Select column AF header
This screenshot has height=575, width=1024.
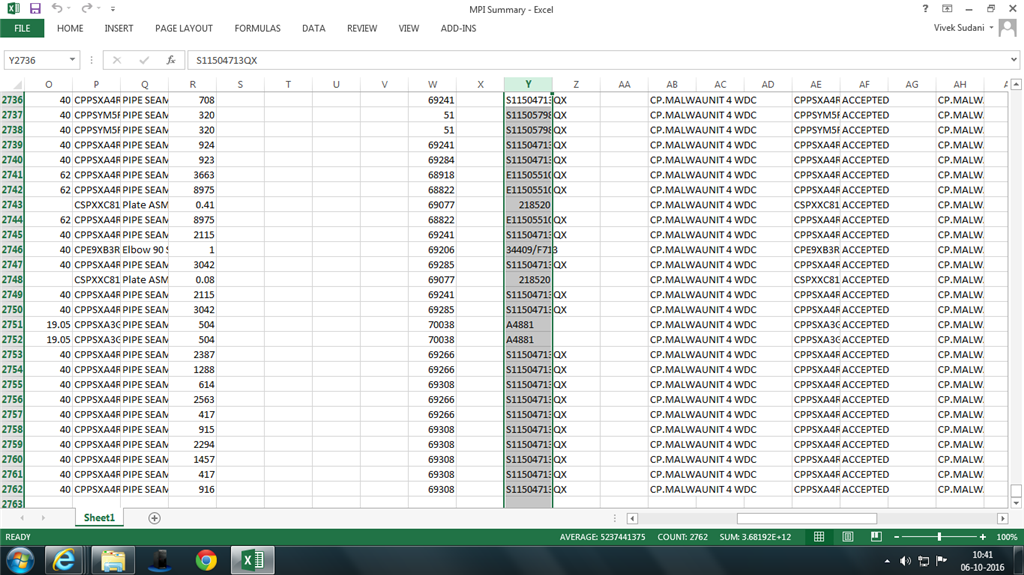[x=864, y=84]
